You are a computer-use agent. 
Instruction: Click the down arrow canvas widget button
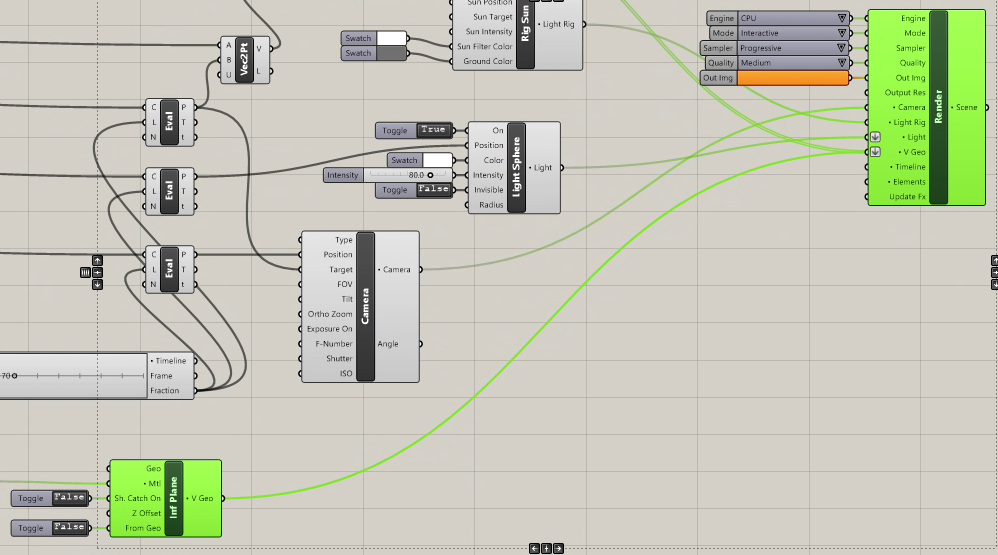97,285
